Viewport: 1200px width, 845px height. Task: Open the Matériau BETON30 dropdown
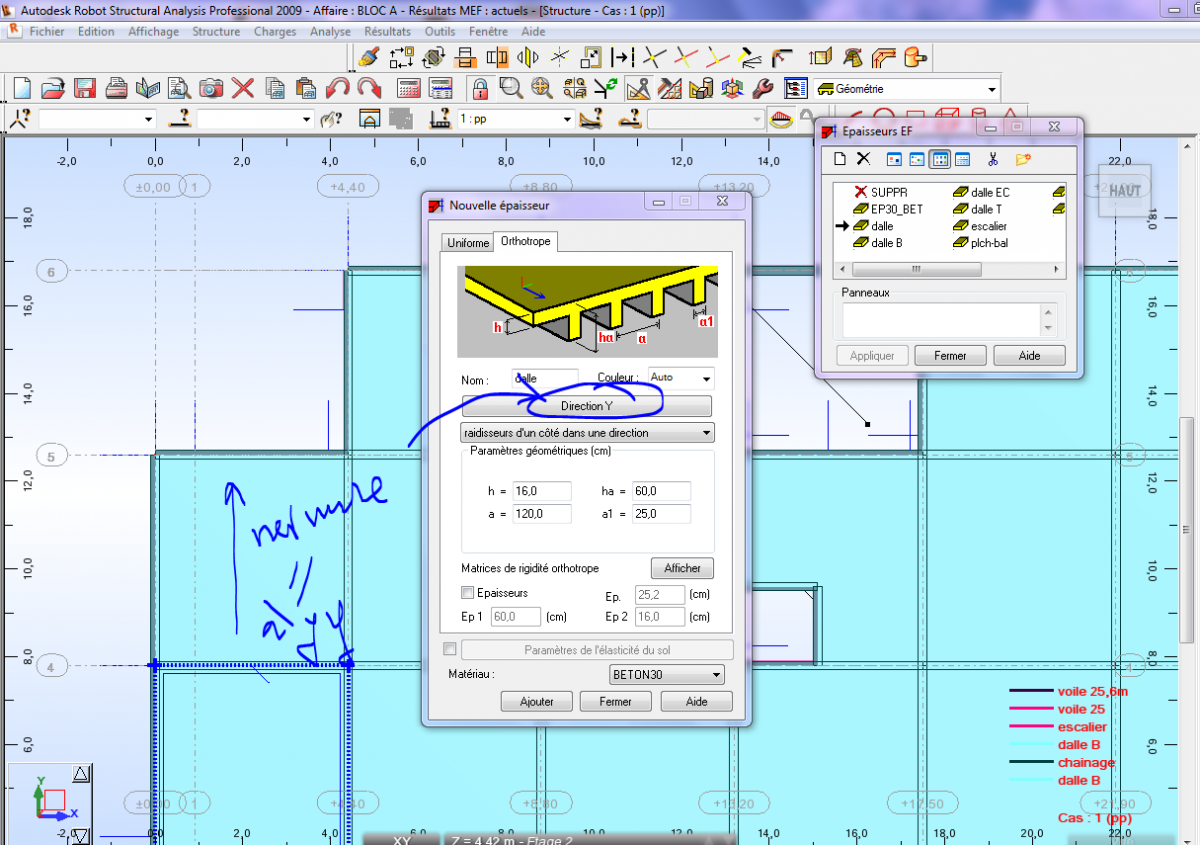(667, 675)
